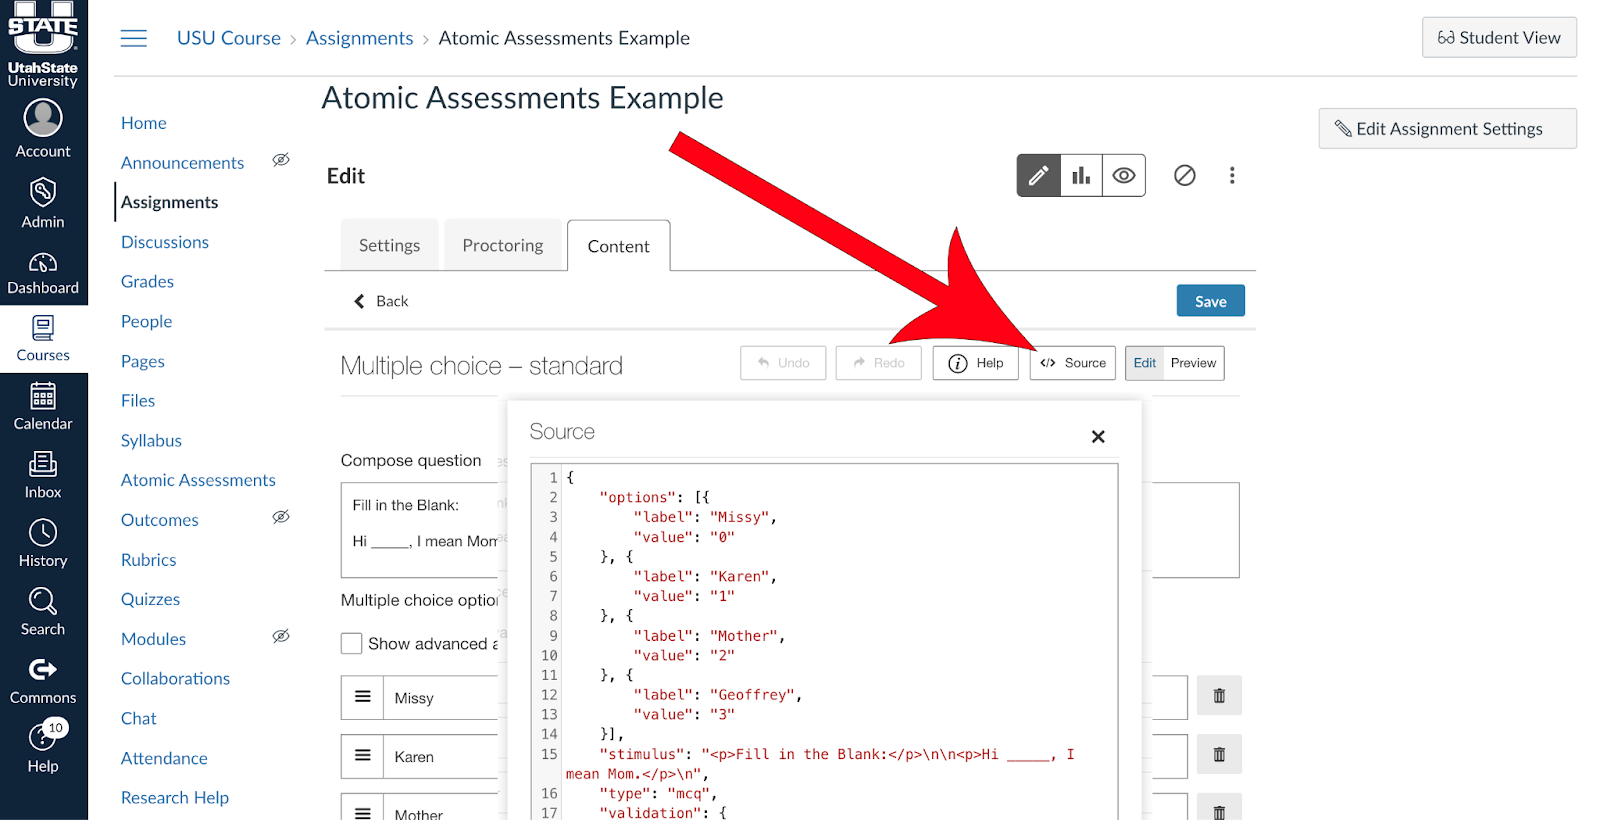This screenshot has width=1600, height=820.
Task: Open Search in global navigation
Action: coord(43,612)
